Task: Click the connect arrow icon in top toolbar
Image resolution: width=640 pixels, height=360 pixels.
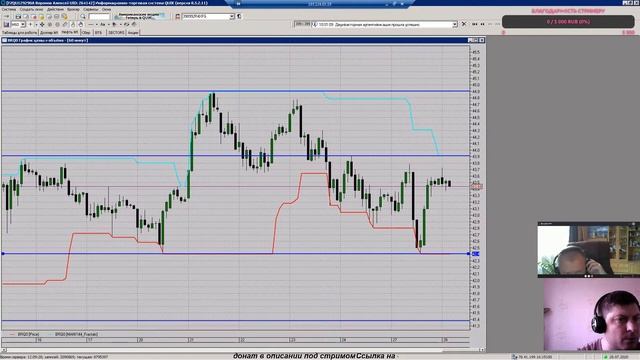Action: coord(6,17)
